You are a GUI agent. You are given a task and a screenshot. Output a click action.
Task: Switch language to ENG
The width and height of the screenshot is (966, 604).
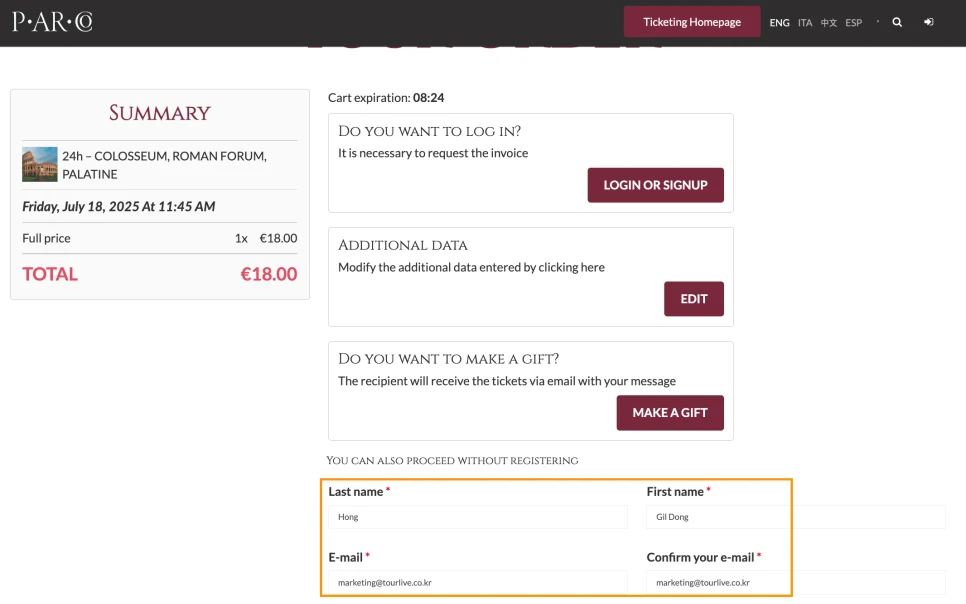click(779, 22)
